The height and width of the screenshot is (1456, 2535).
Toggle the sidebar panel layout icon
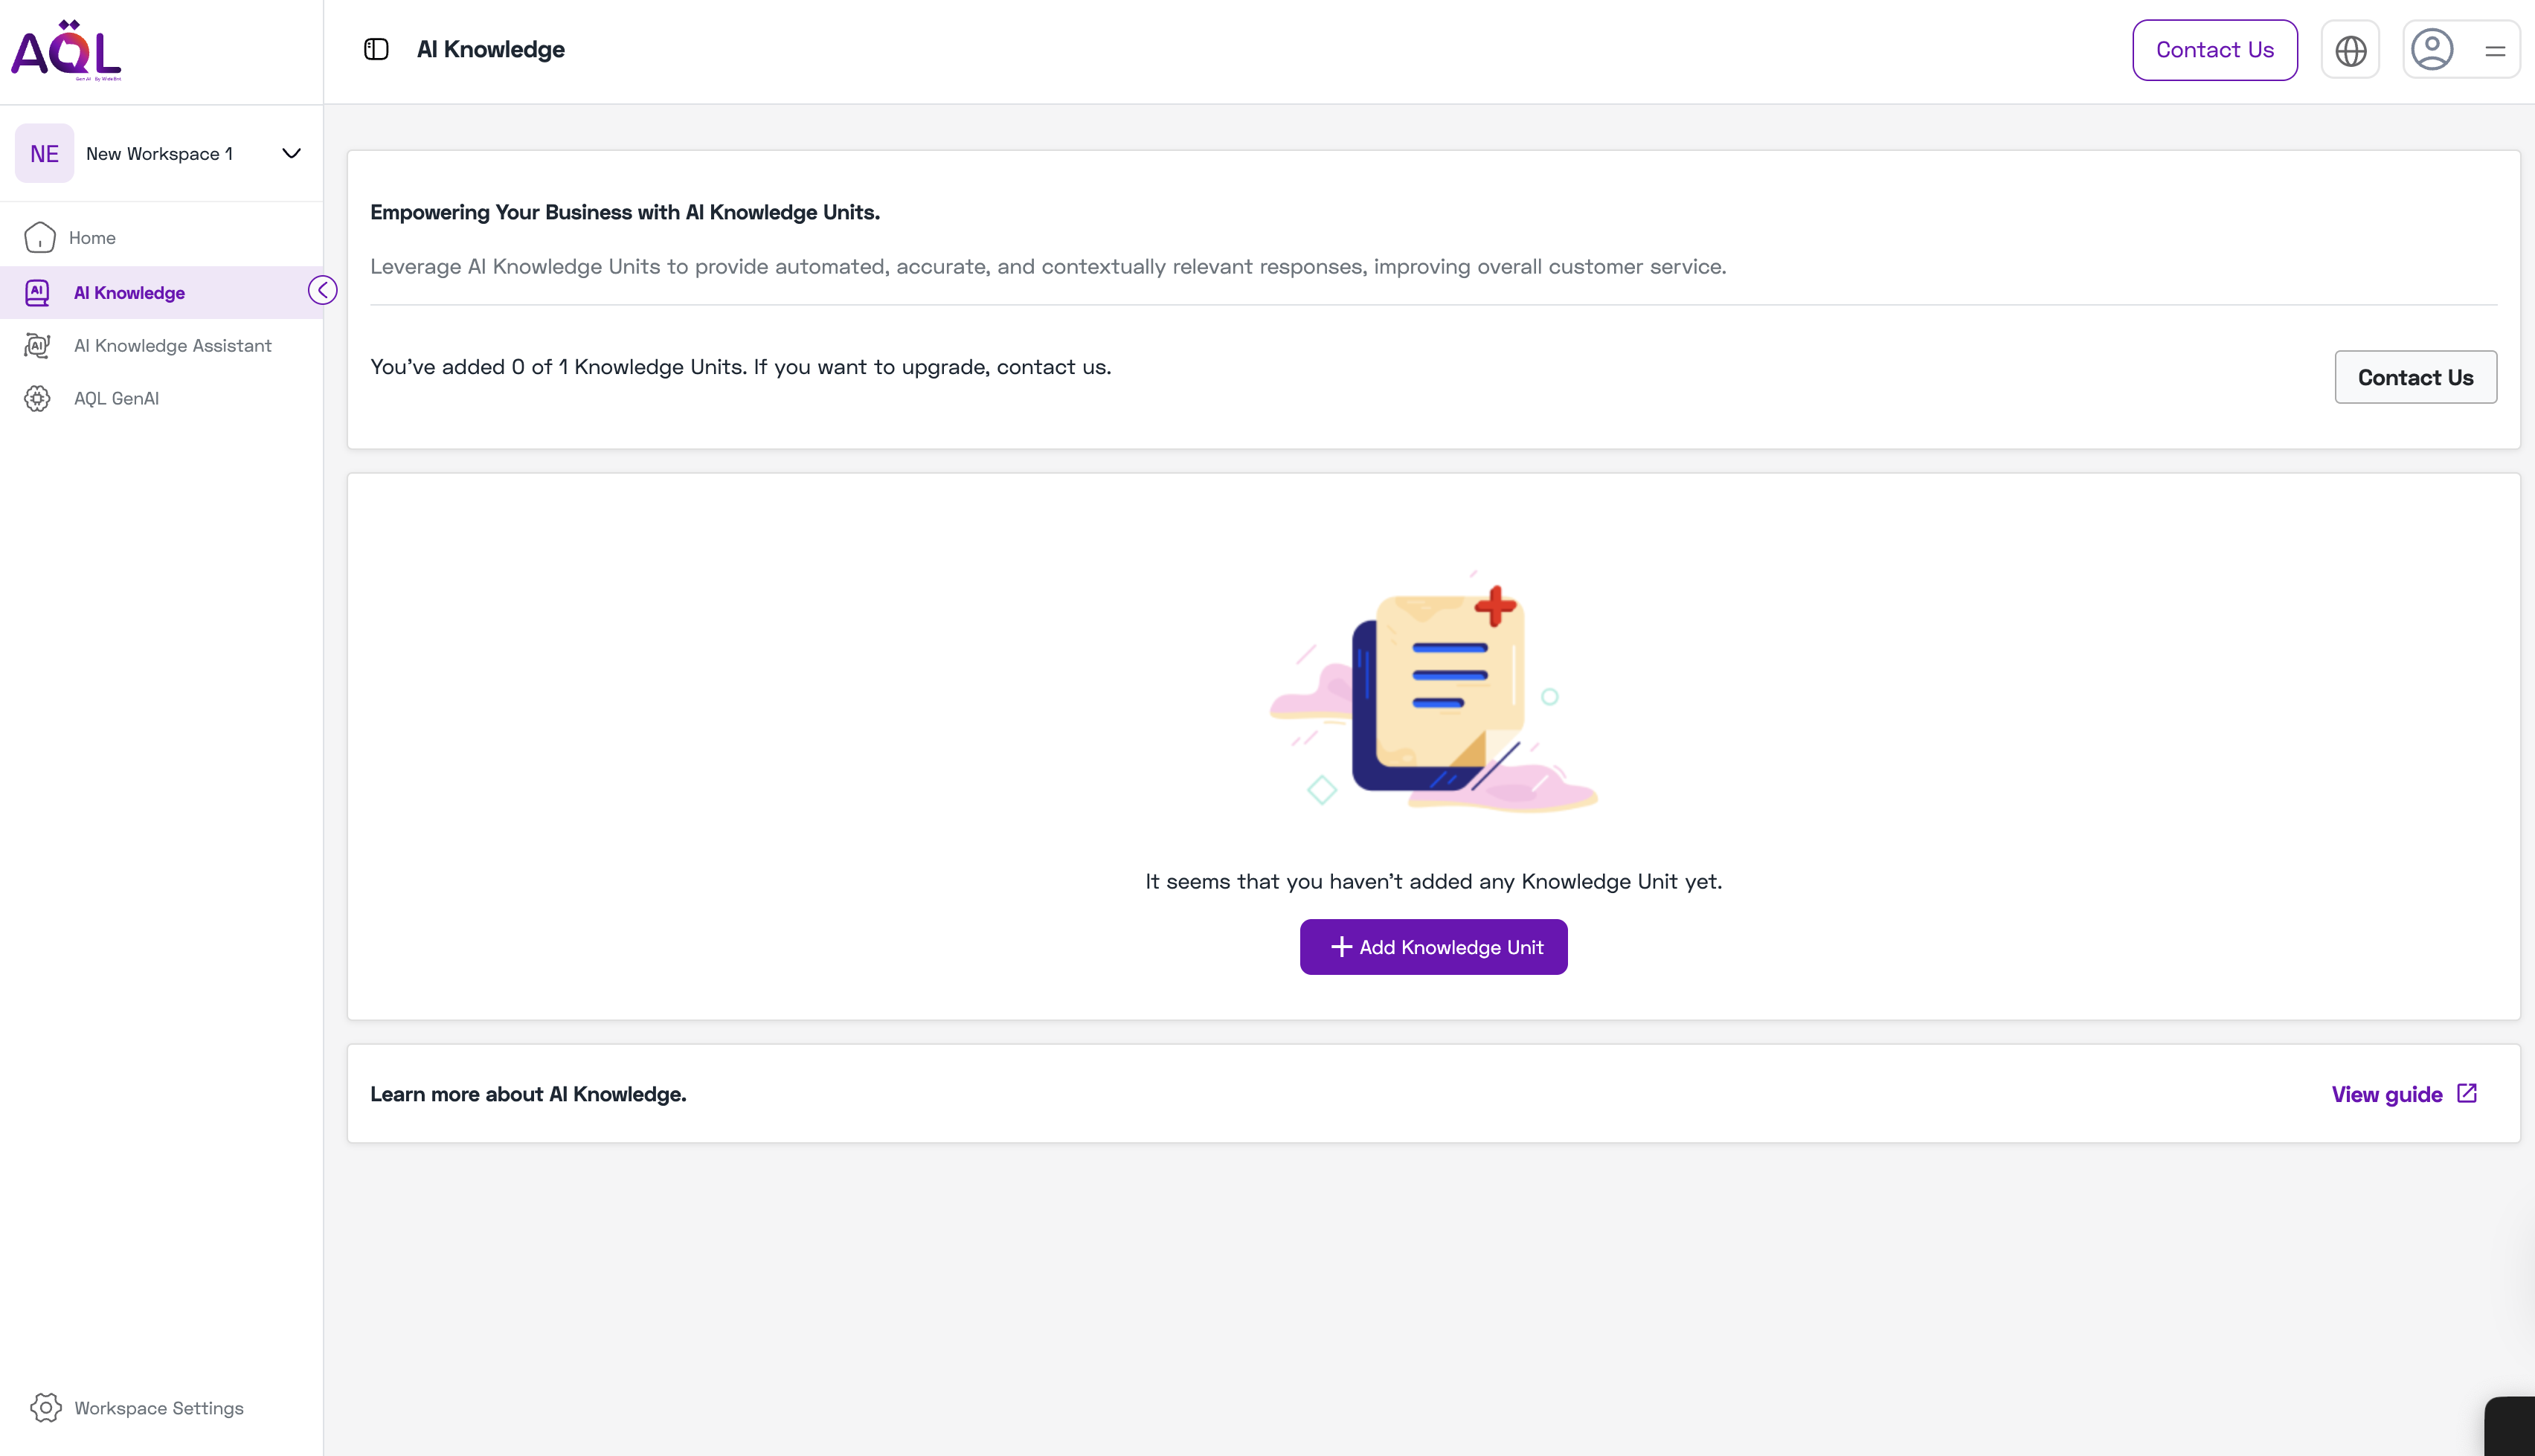(x=376, y=48)
